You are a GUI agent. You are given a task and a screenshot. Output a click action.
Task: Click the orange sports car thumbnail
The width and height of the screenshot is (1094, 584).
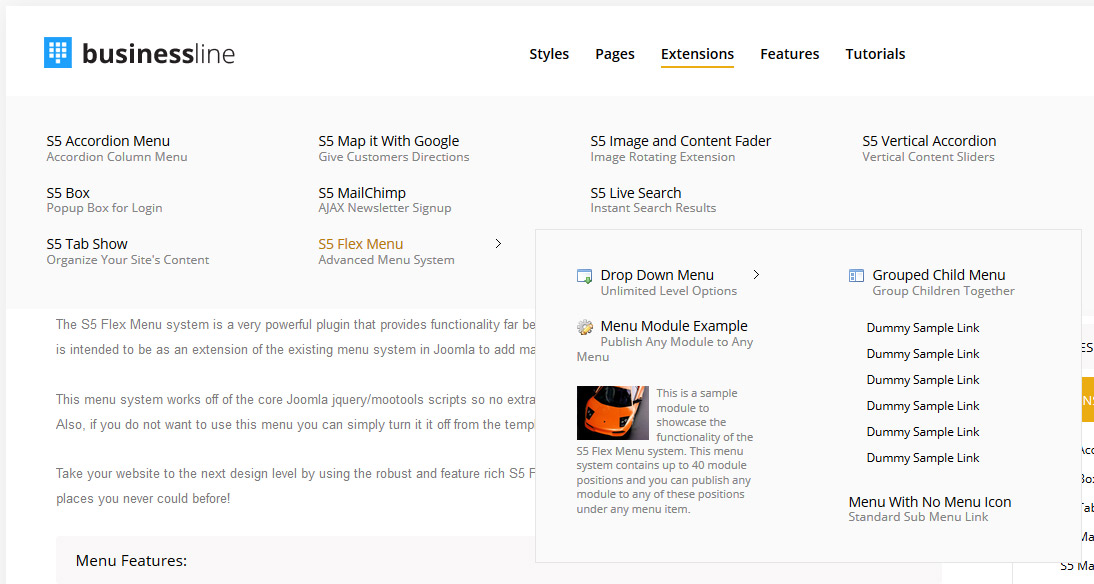point(612,413)
